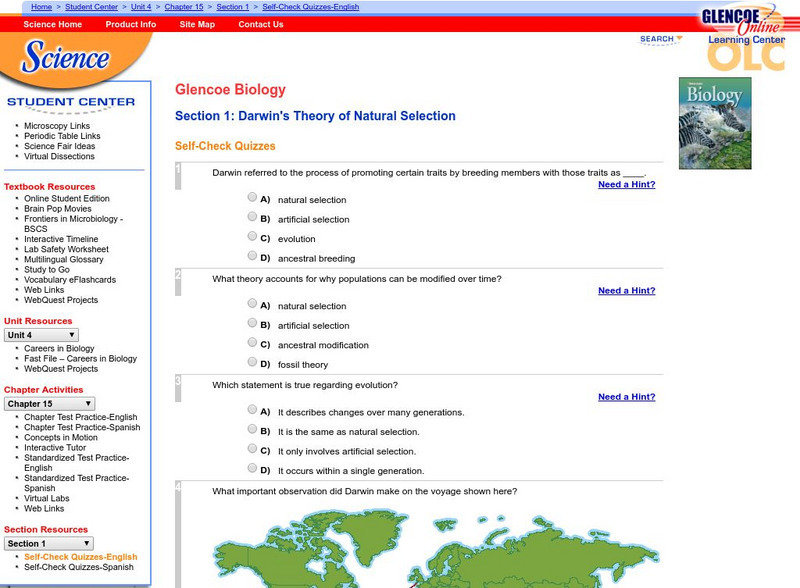
Task: Open the Section 1 dropdown
Action: click(48, 544)
